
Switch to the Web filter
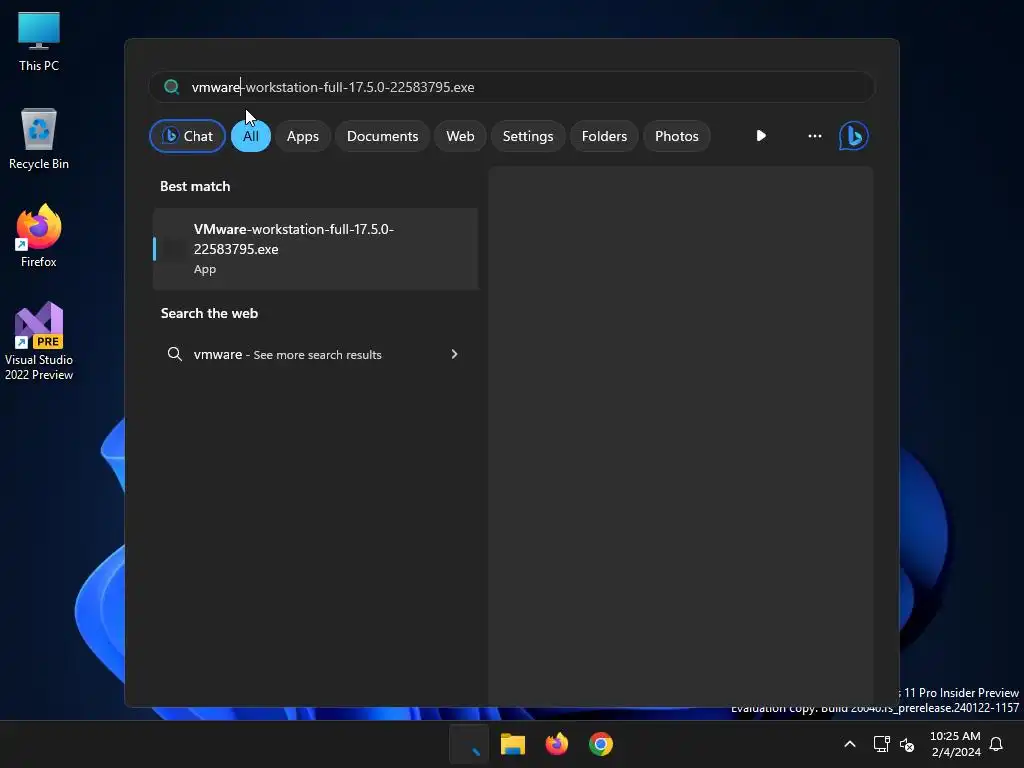460,136
